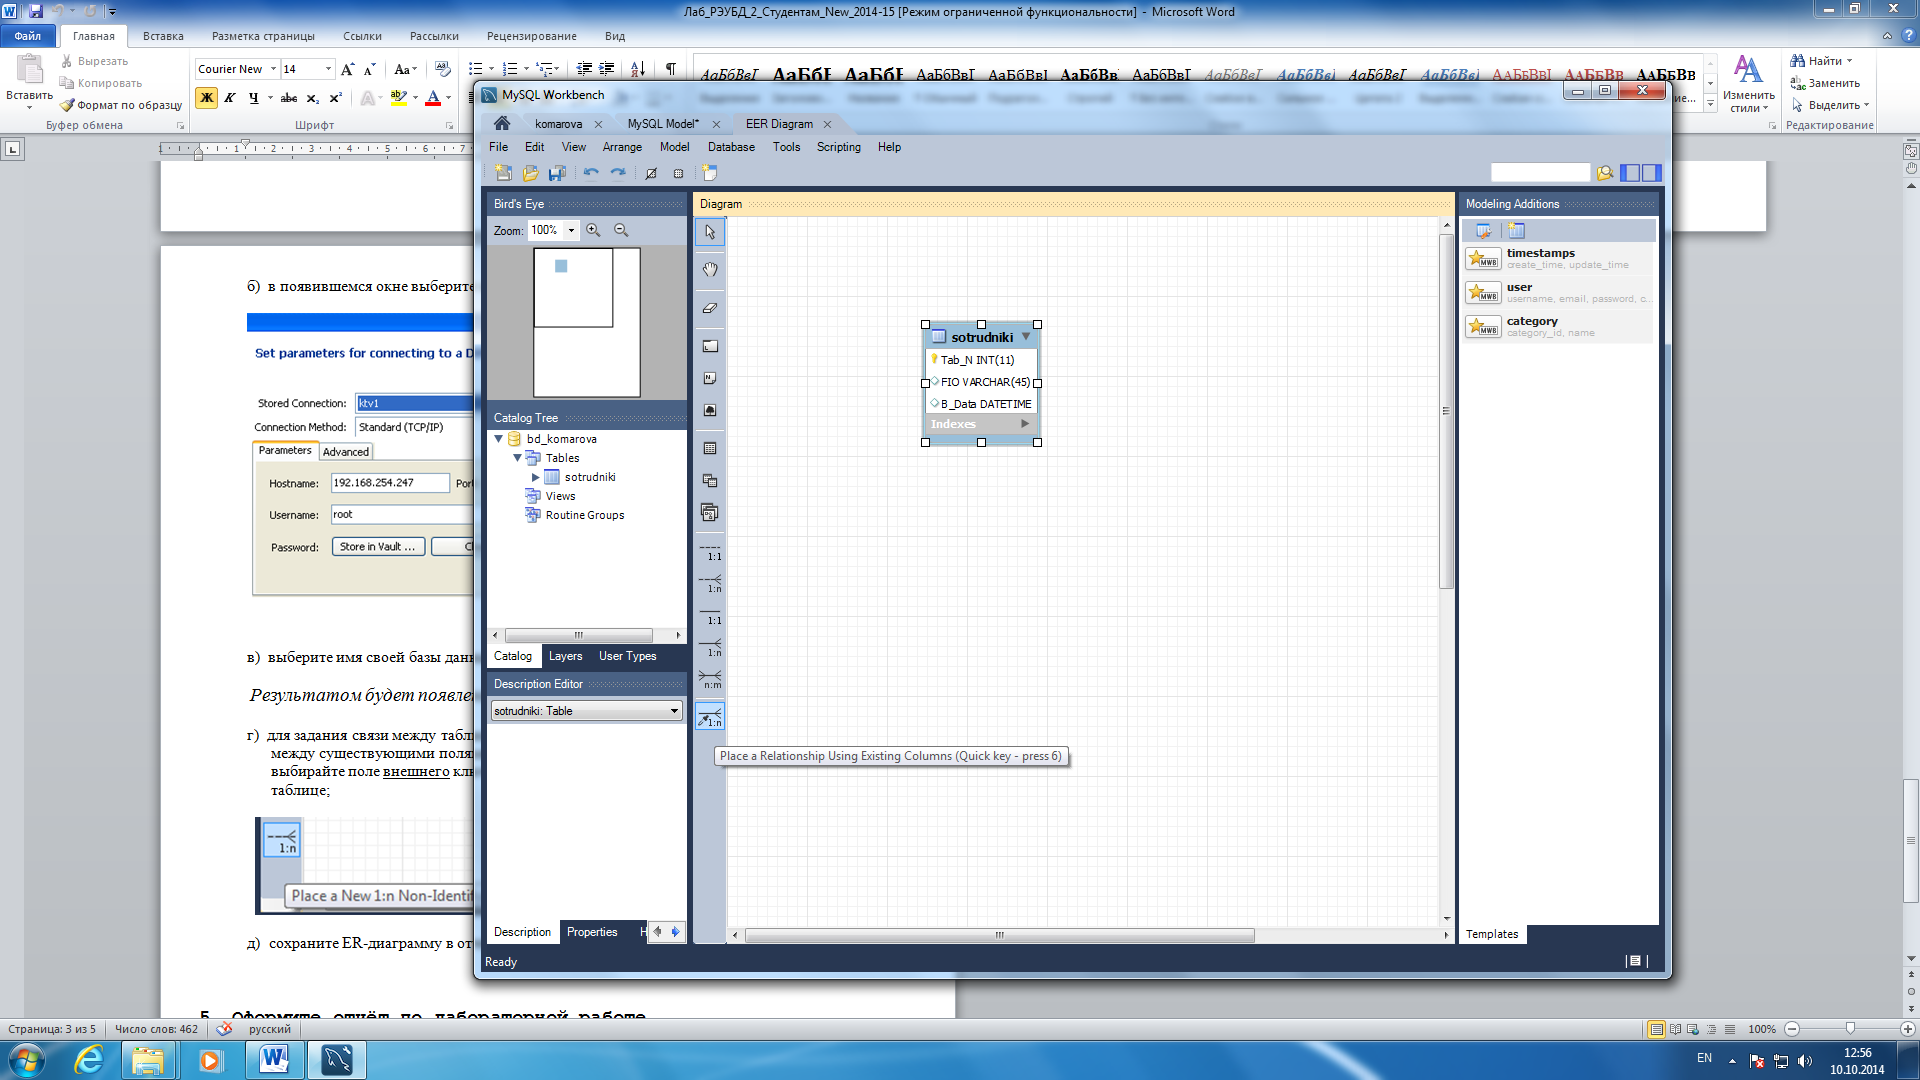
Task: Open the Вставка ribbon tab in Word
Action: click(x=163, y=36)
